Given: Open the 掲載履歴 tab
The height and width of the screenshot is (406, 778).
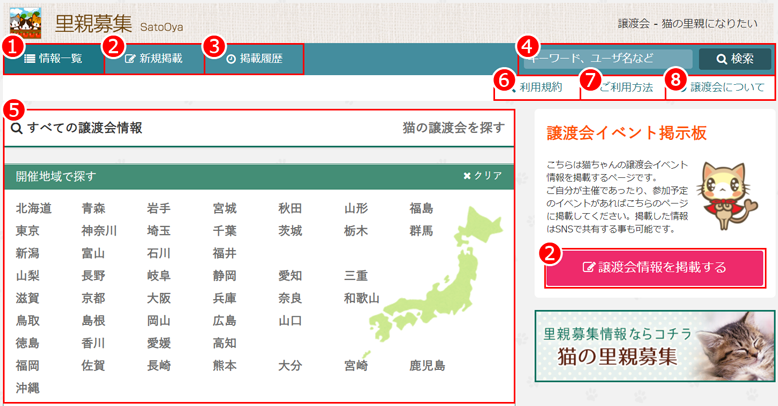Looking at the screenshot, I should tap(254, 59).
